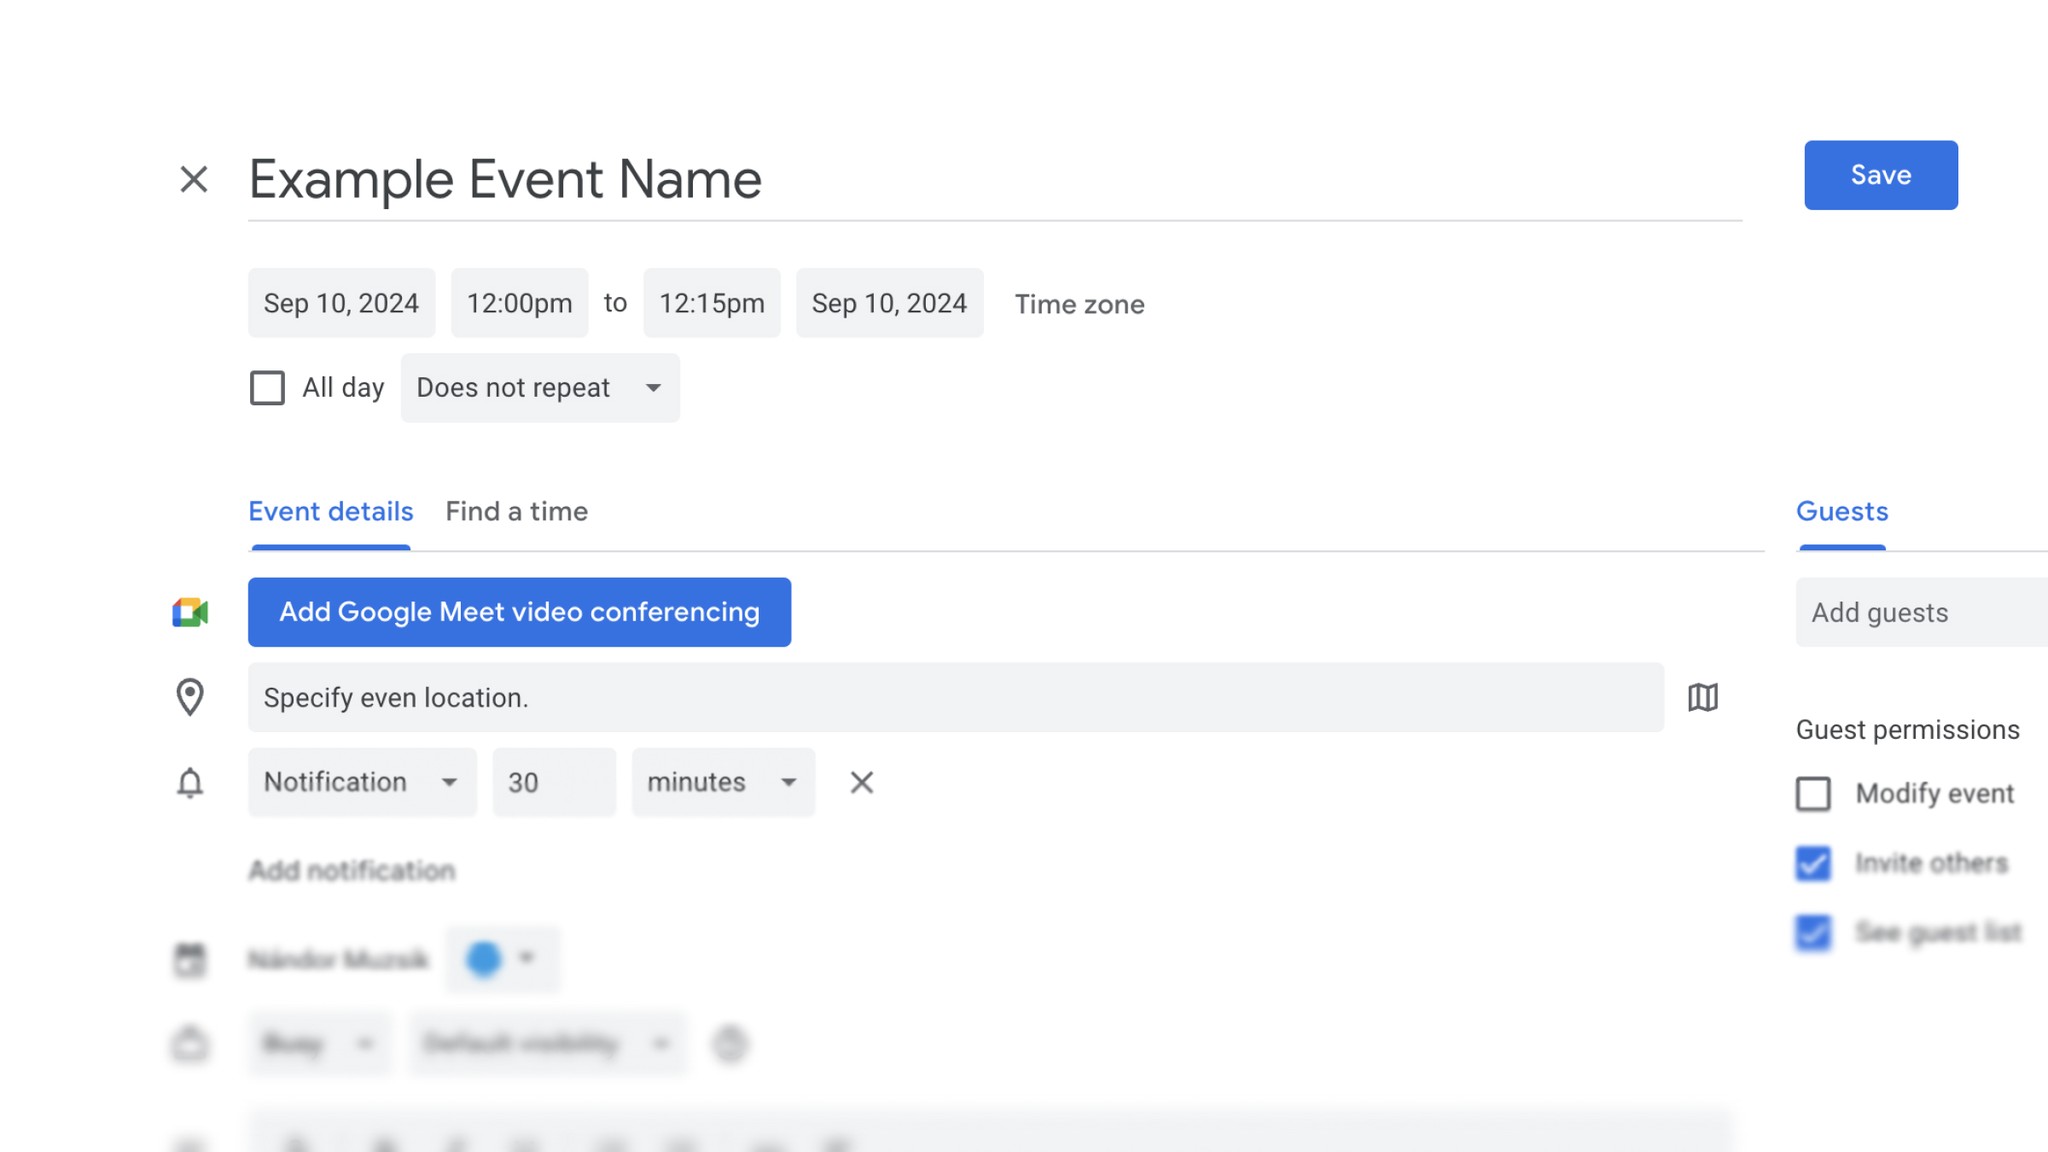2048x1152 pixels.
Task: Check the Modify event permission
Action: pos(1813,794)
